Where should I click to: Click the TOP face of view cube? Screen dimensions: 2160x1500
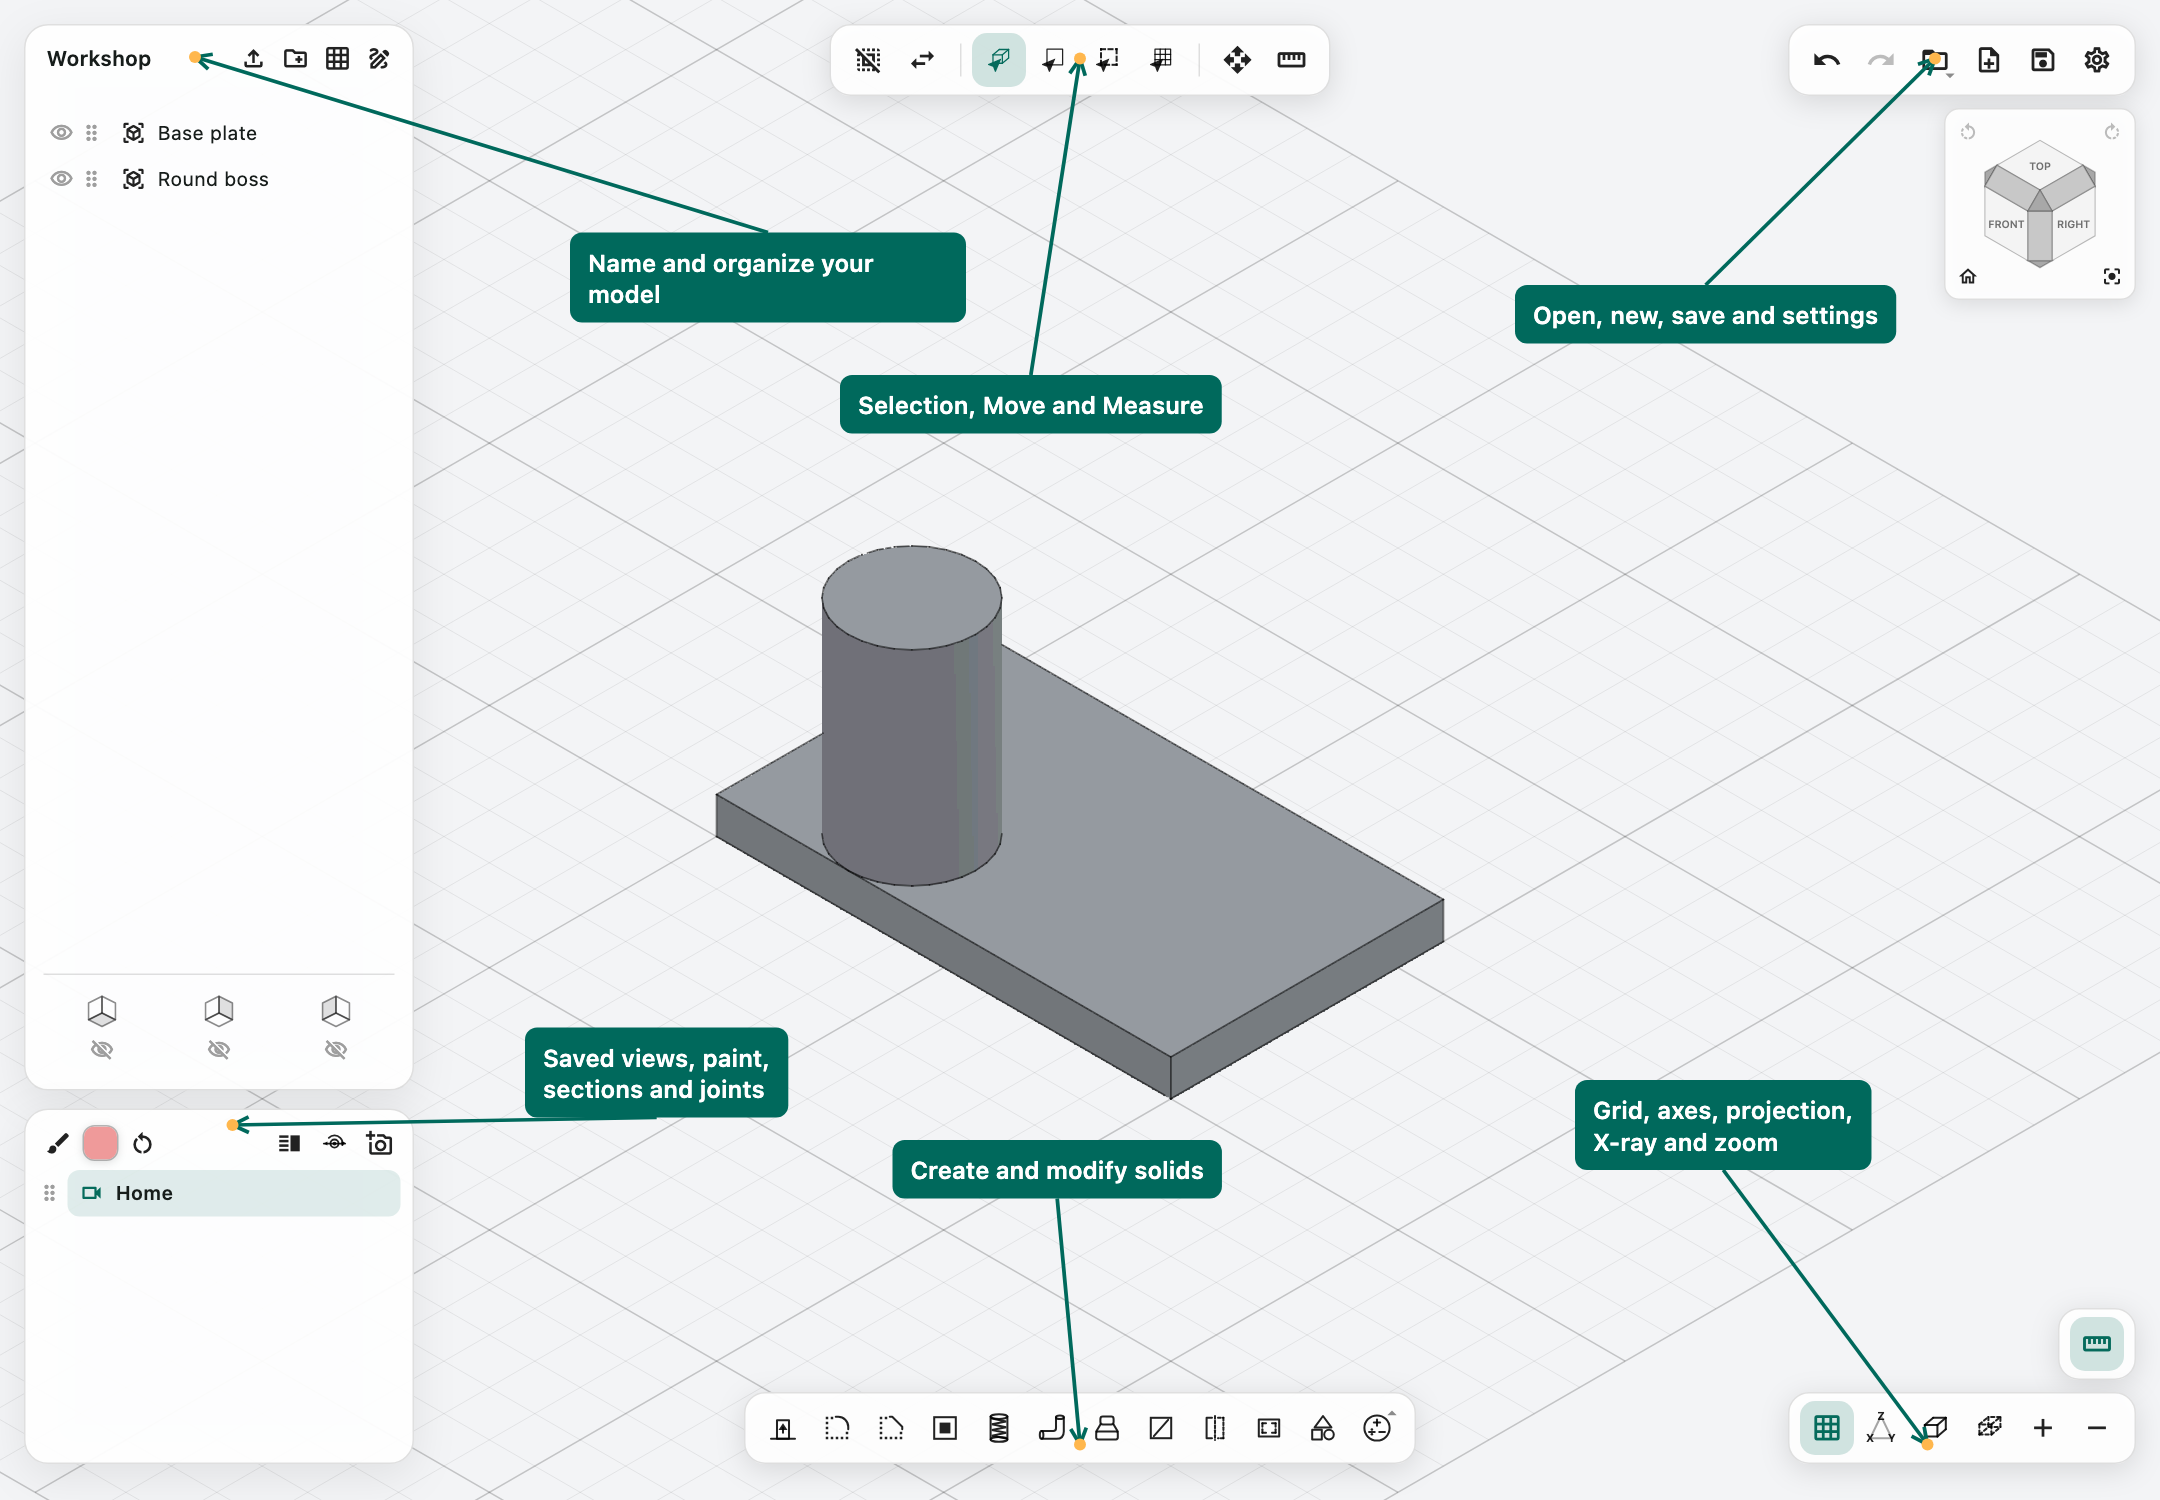pyautogui.click(x=2040, y=167)
